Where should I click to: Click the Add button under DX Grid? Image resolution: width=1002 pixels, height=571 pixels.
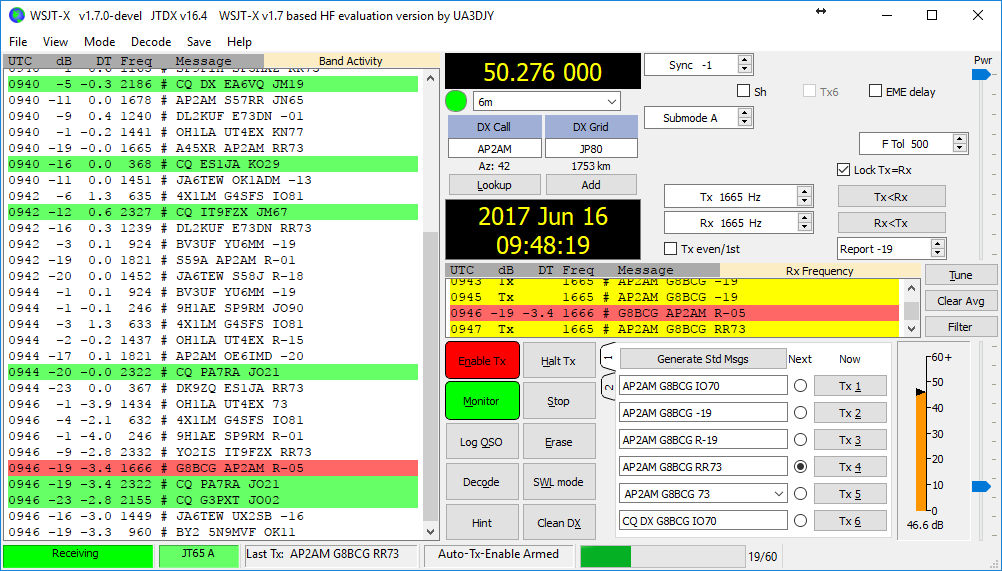pos(591,185)
